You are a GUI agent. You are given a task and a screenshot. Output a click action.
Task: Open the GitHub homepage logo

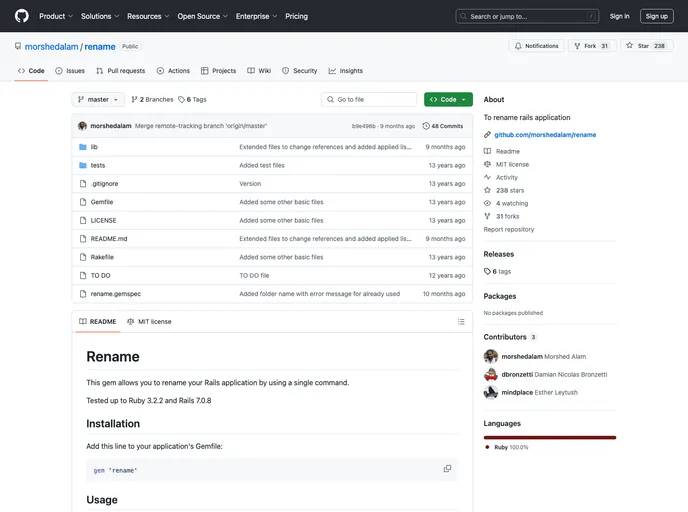pyautogui.click(x=22, y=16)
